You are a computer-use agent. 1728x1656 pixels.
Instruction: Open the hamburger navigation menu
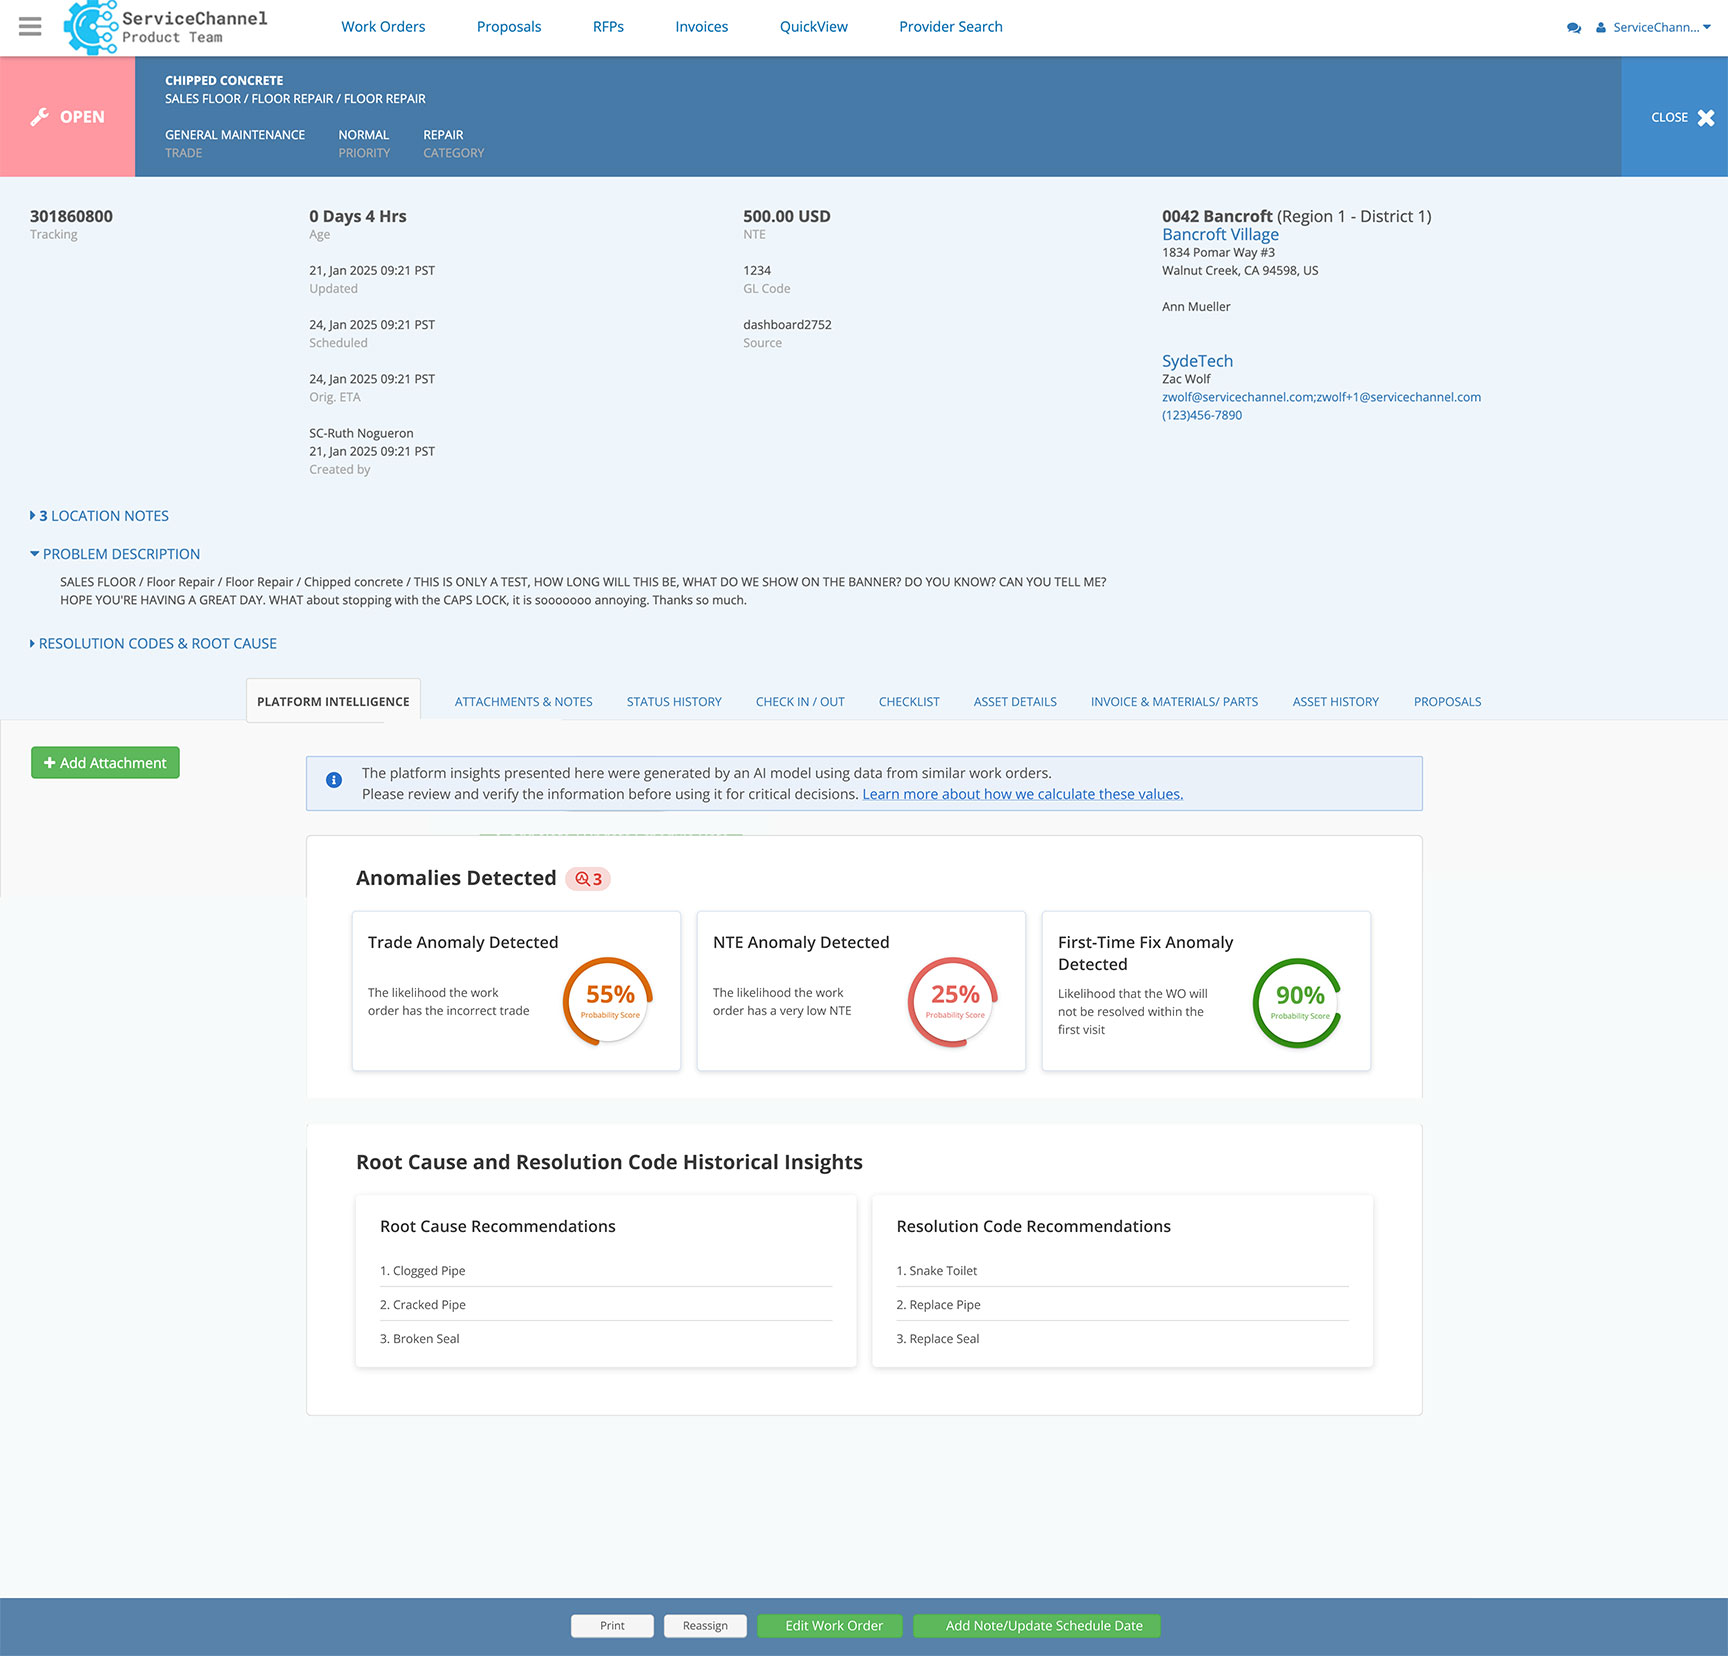pyautogui.click(x=30, y=27)
